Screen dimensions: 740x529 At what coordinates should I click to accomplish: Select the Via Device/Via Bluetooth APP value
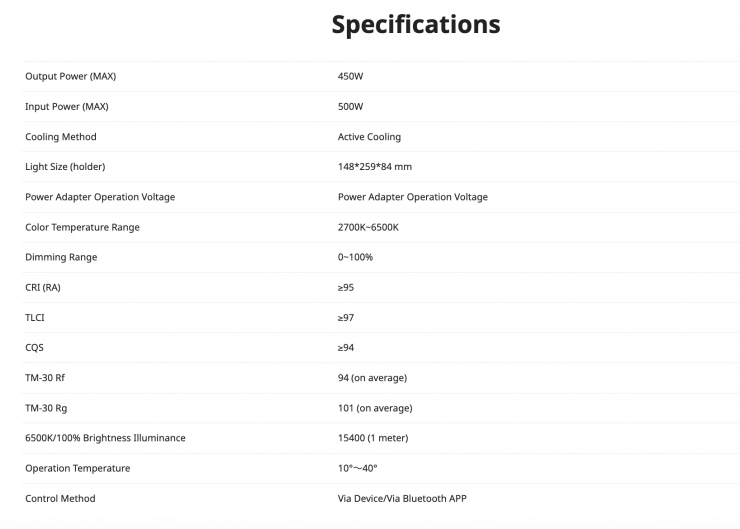point(402,498)
